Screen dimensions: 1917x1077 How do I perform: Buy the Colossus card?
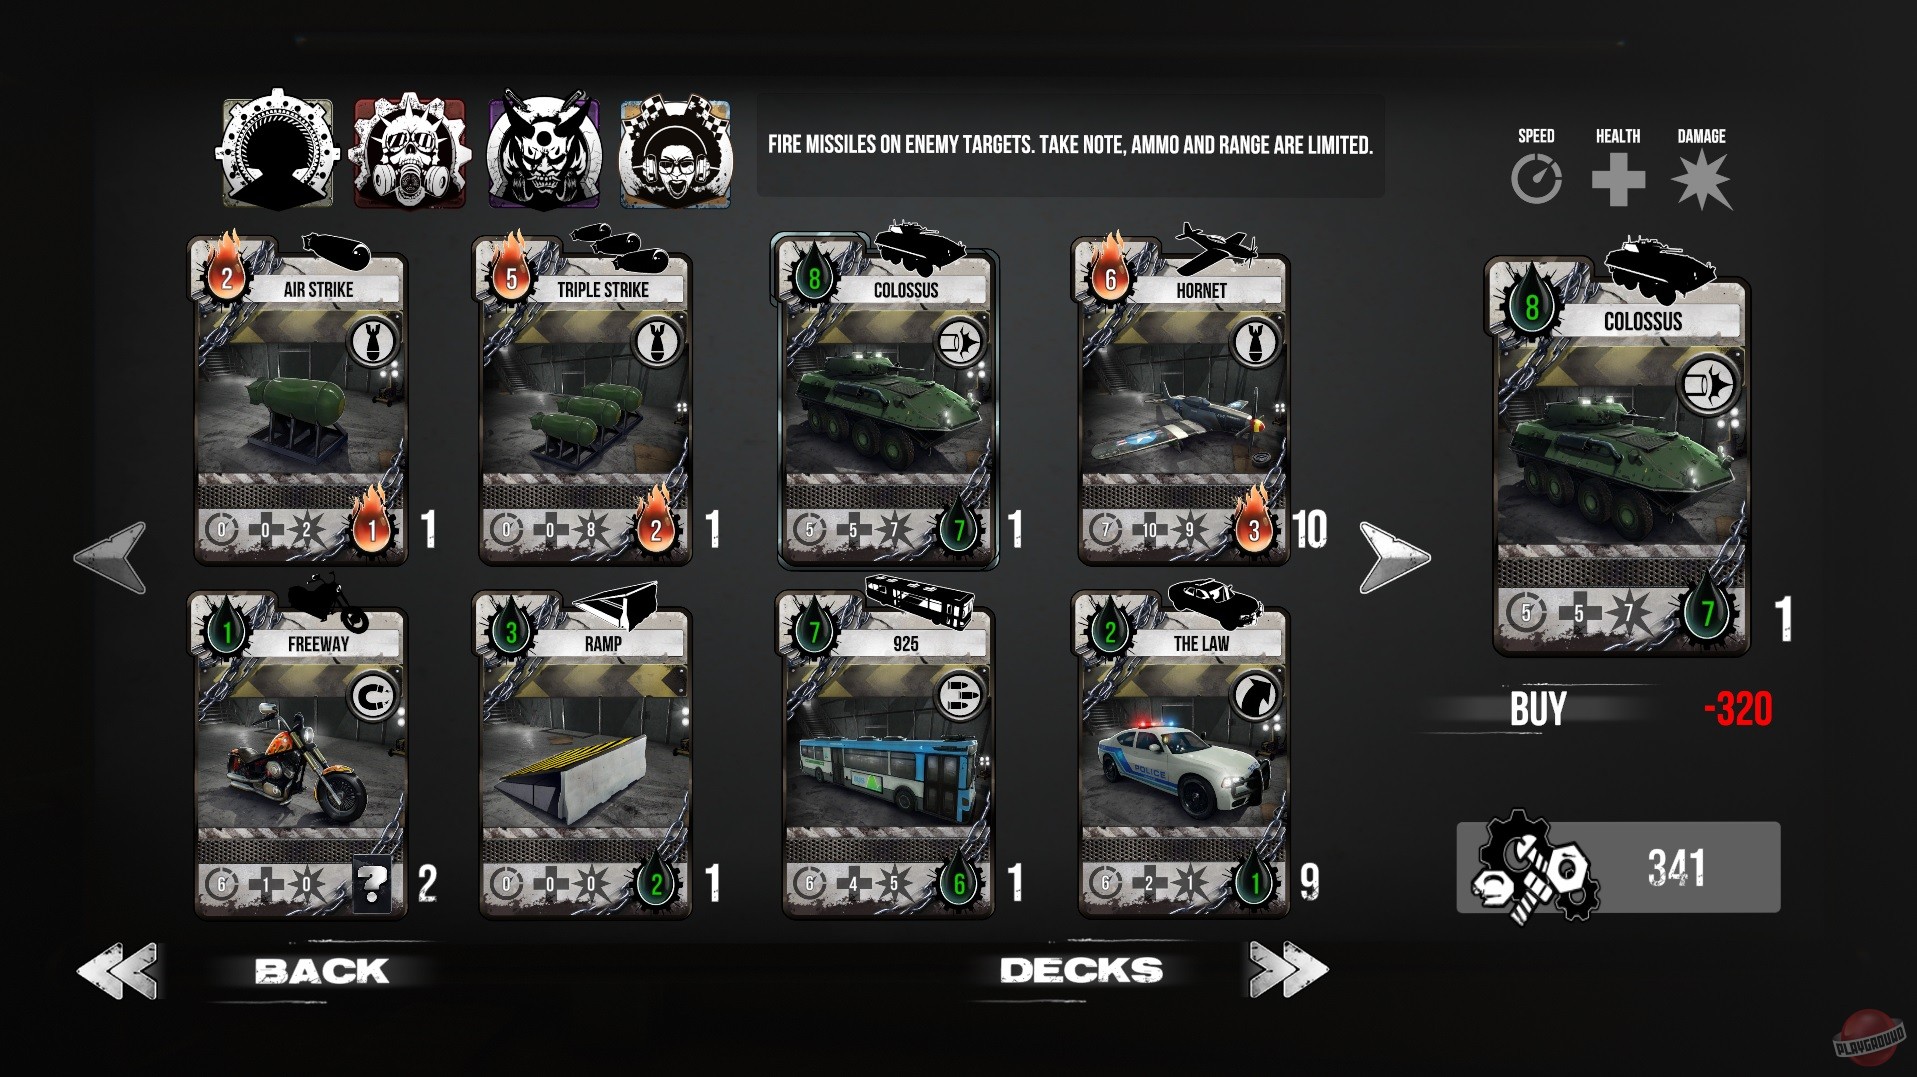click(x=1538, y=709)
